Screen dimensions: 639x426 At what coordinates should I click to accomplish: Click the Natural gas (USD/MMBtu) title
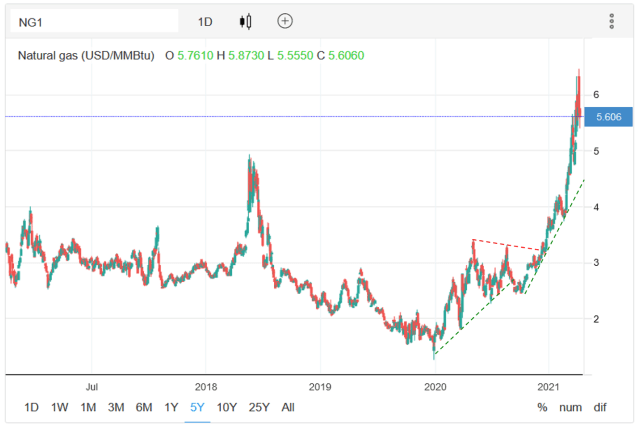click(86, 55)
